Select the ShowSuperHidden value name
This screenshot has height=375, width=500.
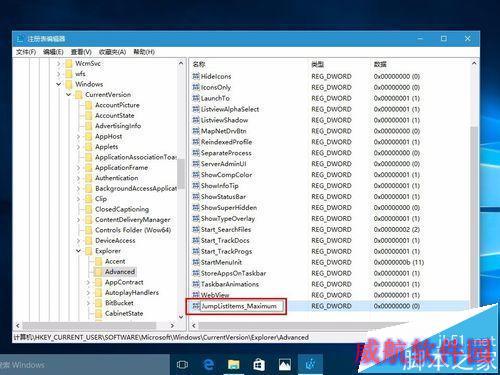click(229, 208)
